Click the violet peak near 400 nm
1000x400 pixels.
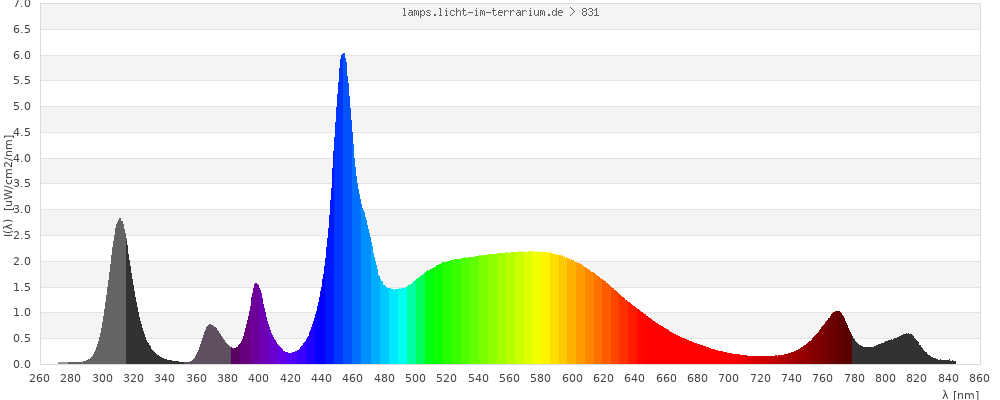[x=257, y=320]
